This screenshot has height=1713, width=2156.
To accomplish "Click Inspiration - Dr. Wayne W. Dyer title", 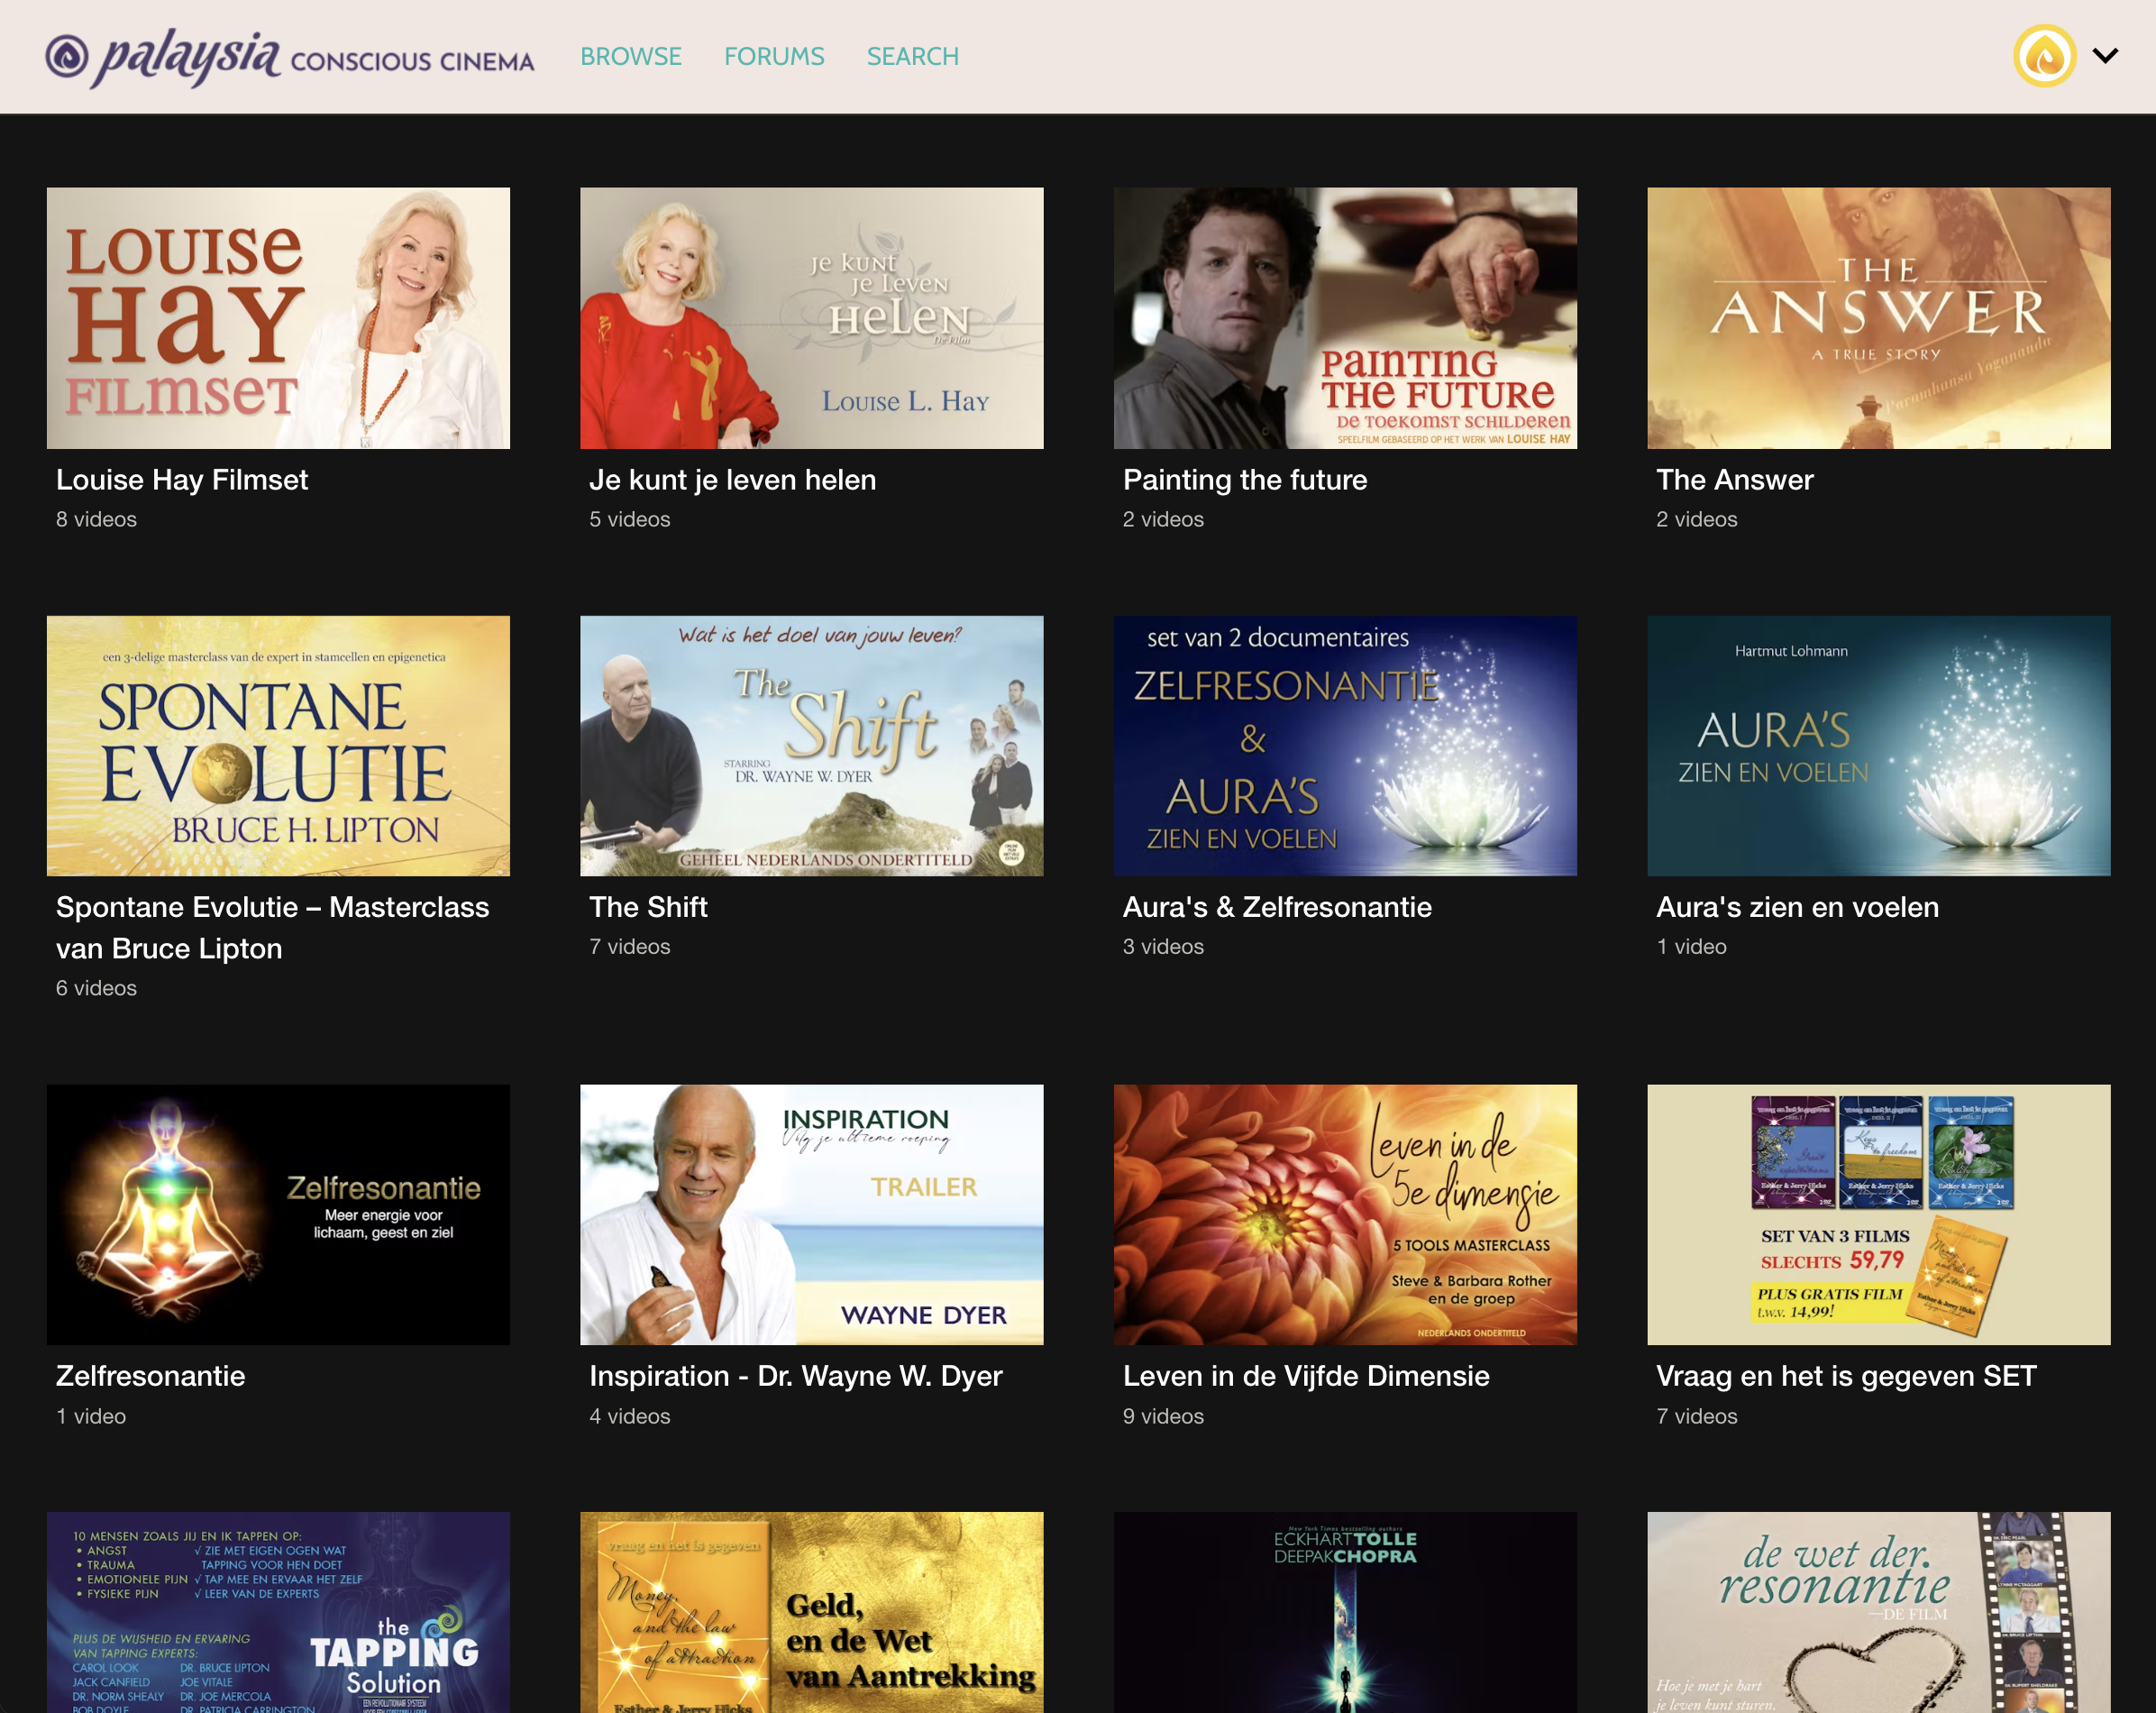I will tap(795, 1376).
